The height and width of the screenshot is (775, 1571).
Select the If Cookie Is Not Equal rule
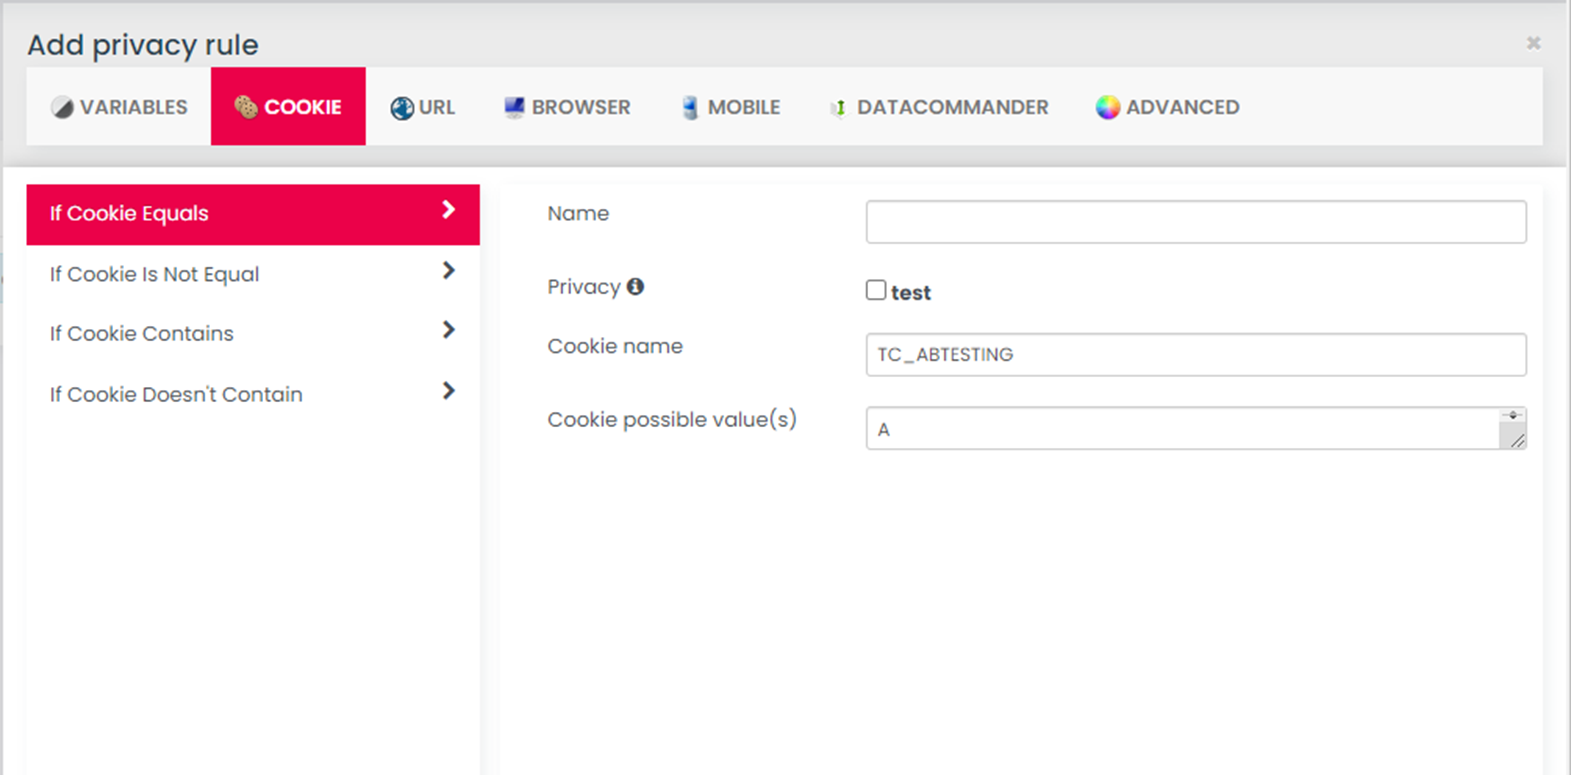[155, 274]
